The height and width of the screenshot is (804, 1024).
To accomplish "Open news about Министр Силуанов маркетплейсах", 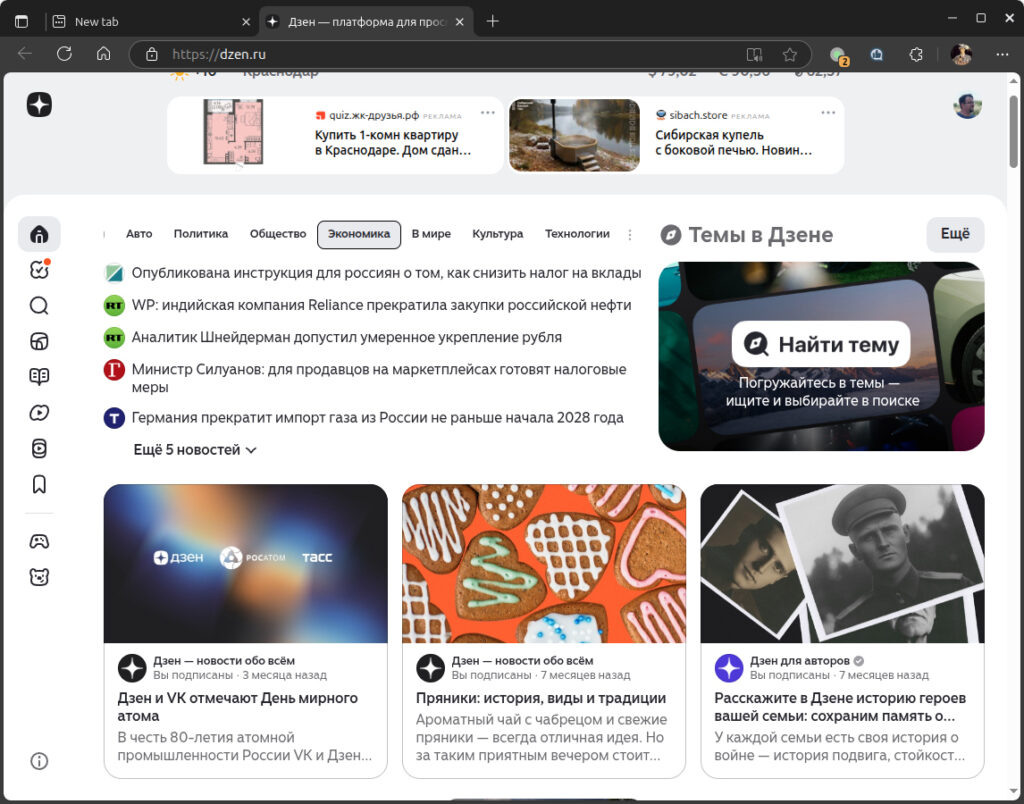I will pos(379,378).
